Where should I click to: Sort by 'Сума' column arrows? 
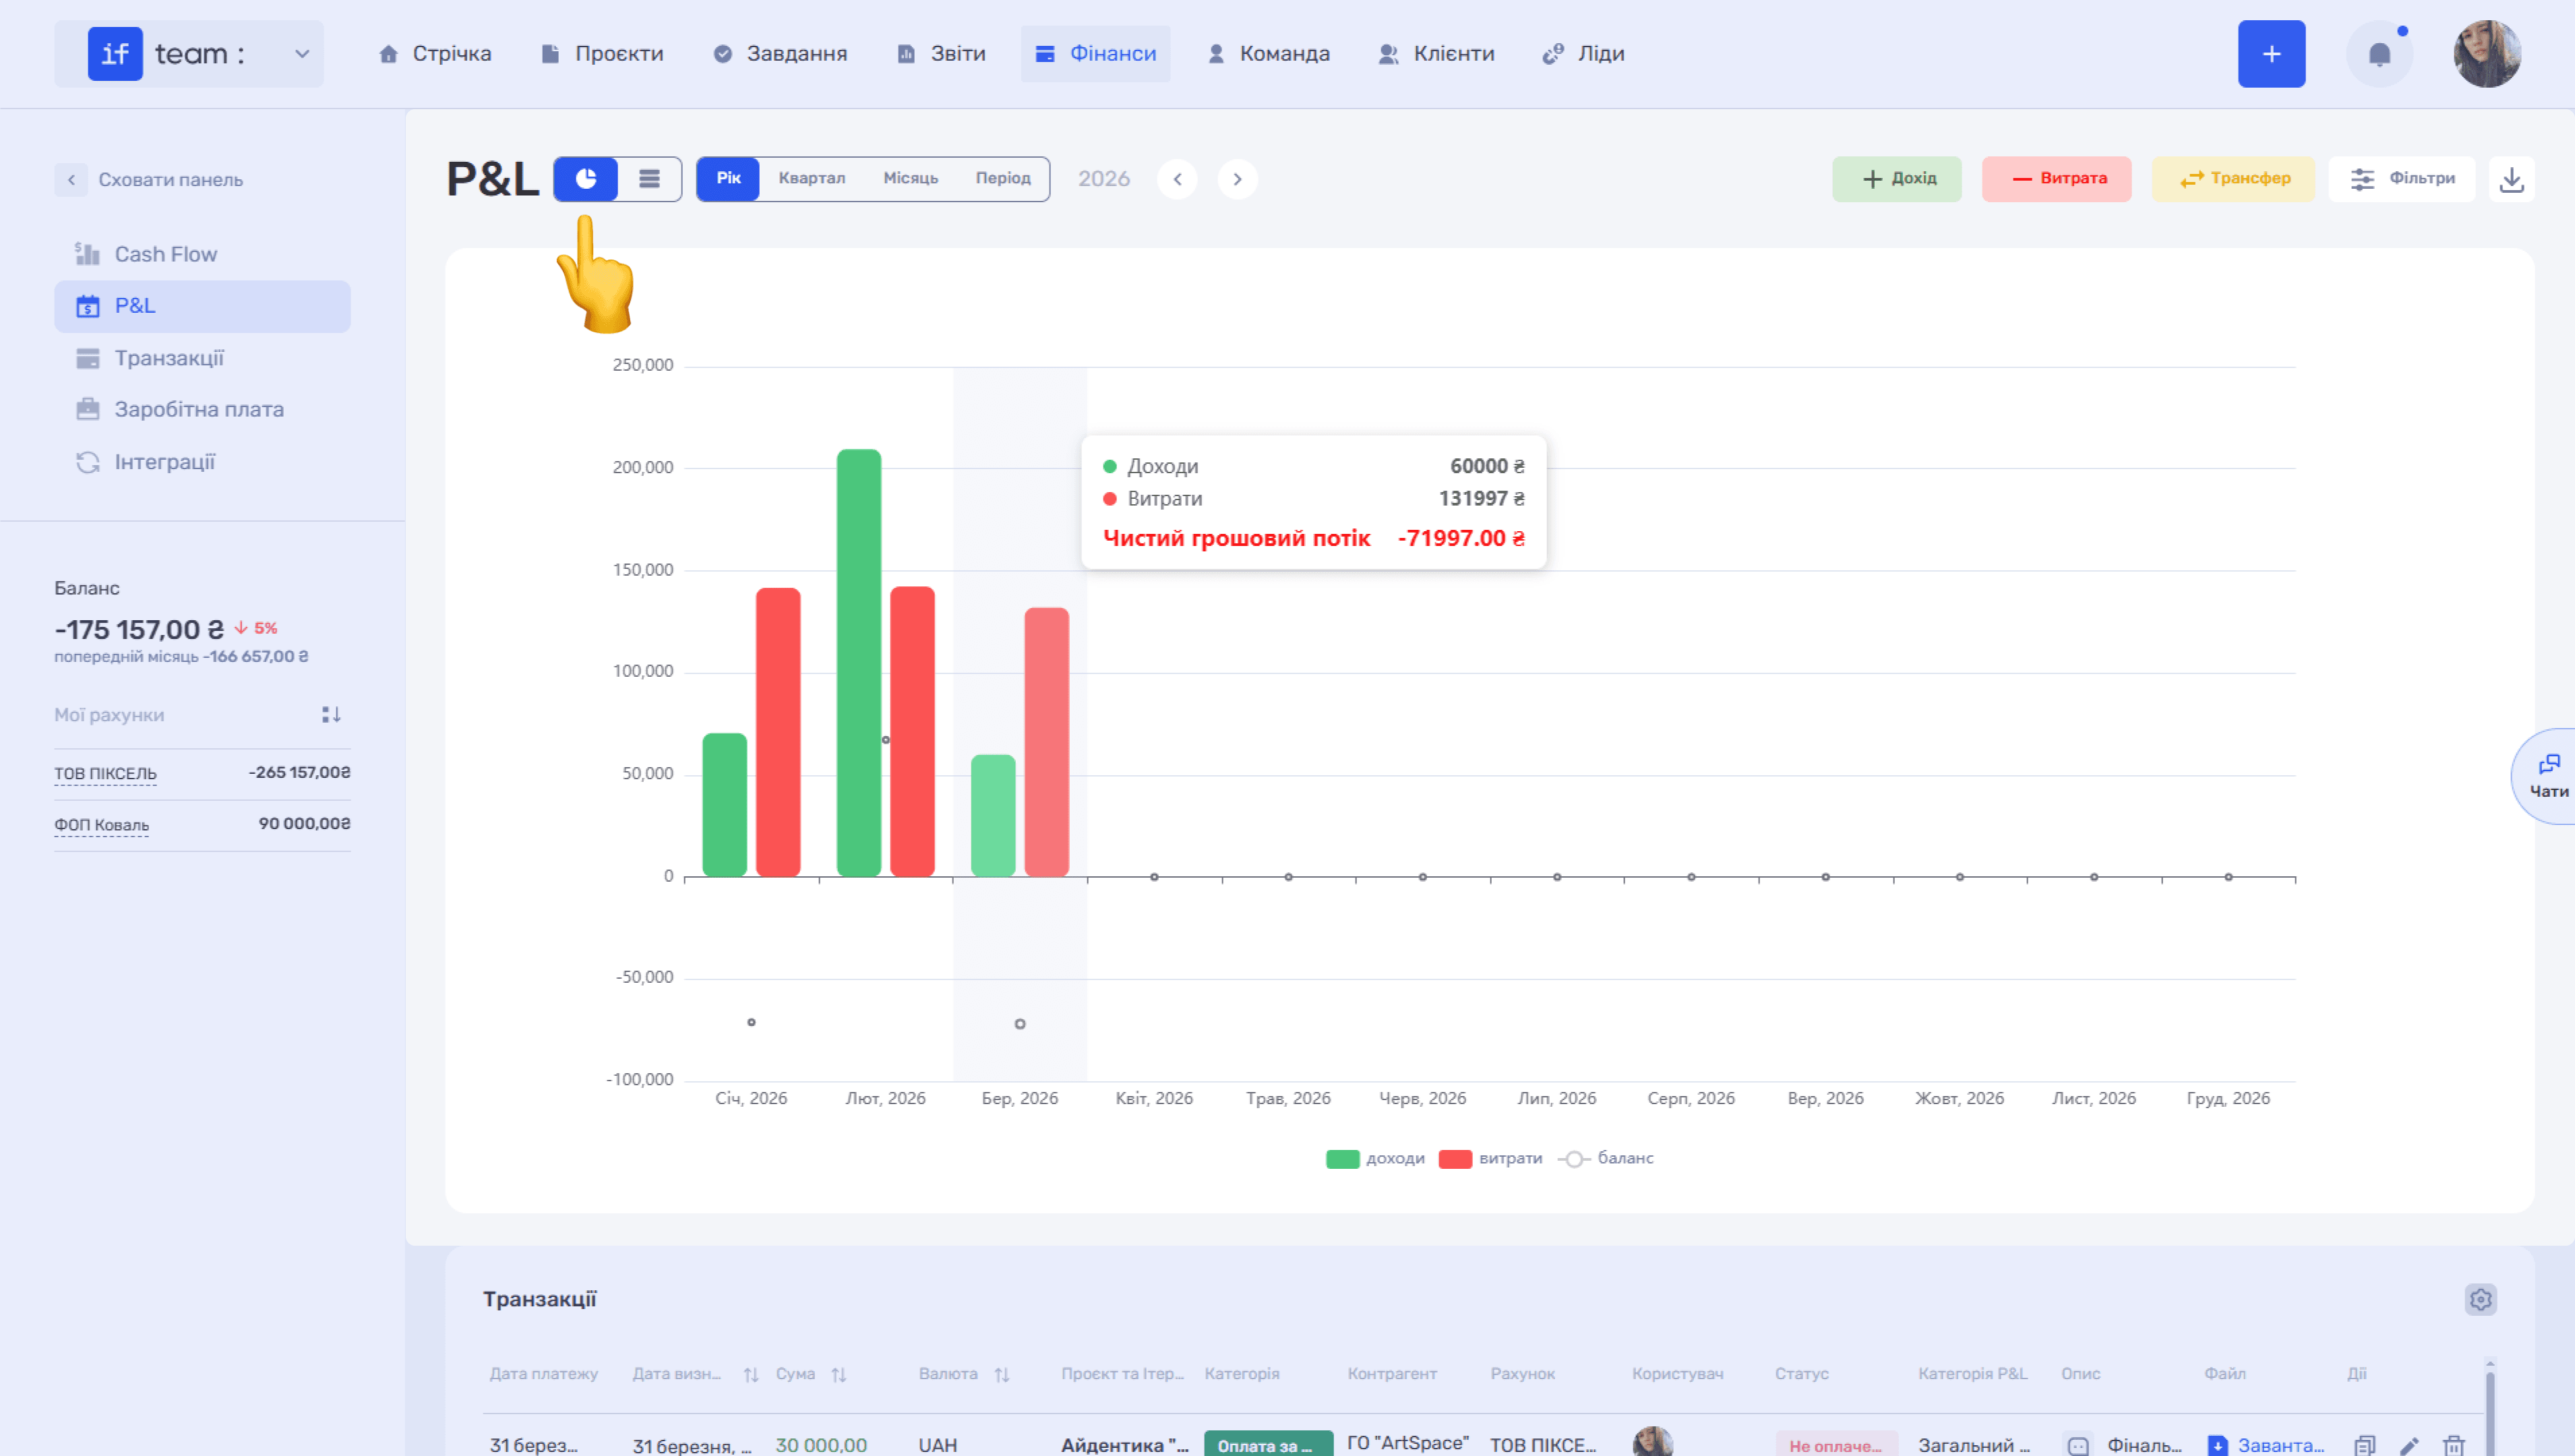[x=839, y=1375]
